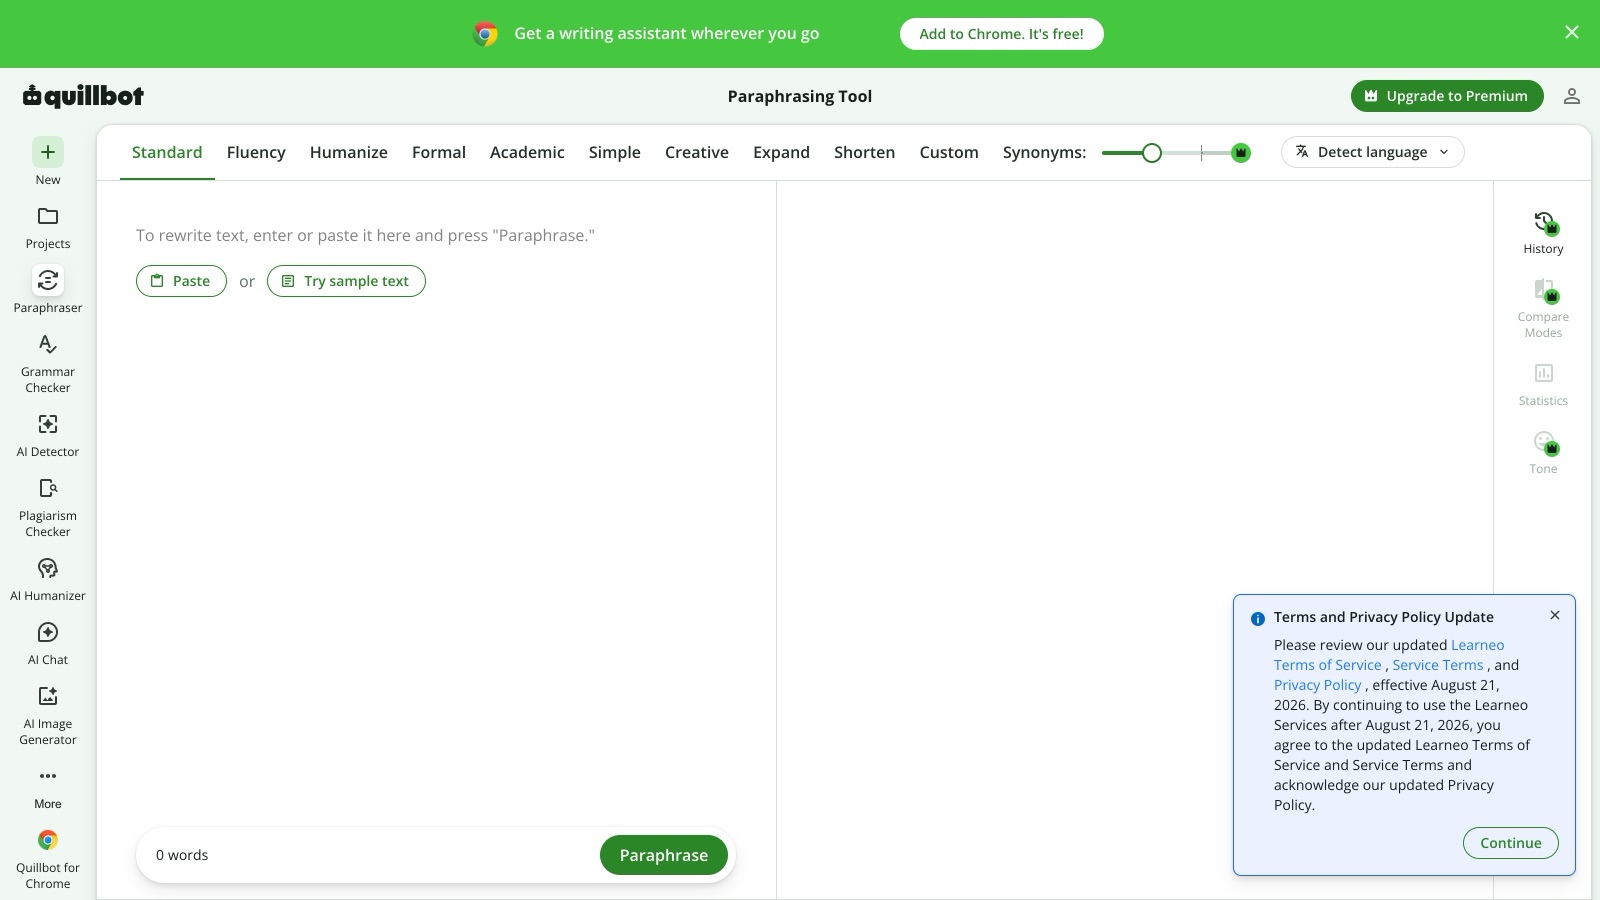Switch to the Shorten mode tab
The width and height of the screenshot is (1600, 900).
click(x=865, y=152)
